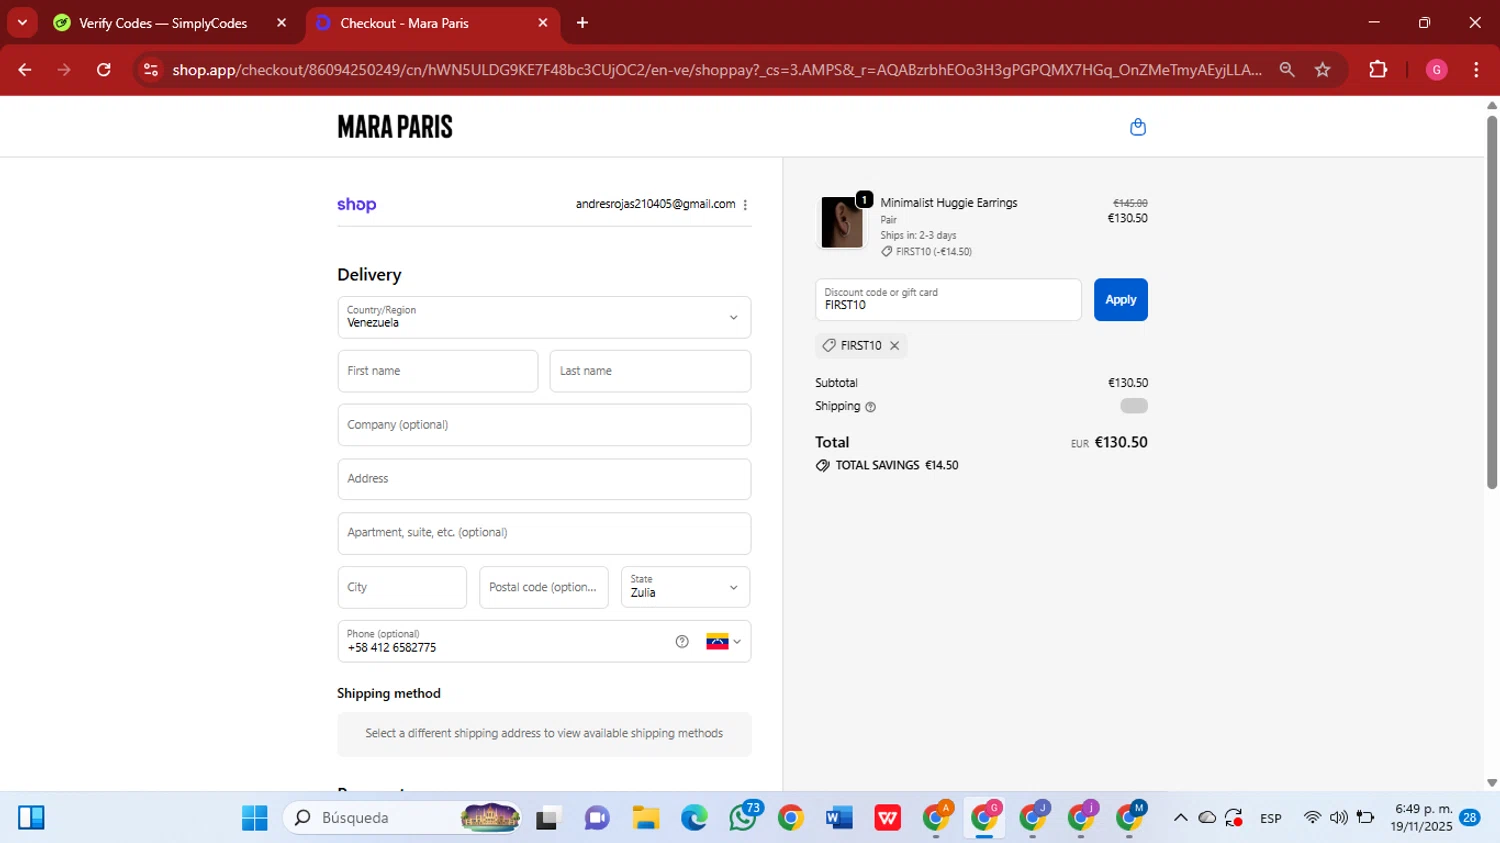Click the phone field help icon

tap(682, 642)
